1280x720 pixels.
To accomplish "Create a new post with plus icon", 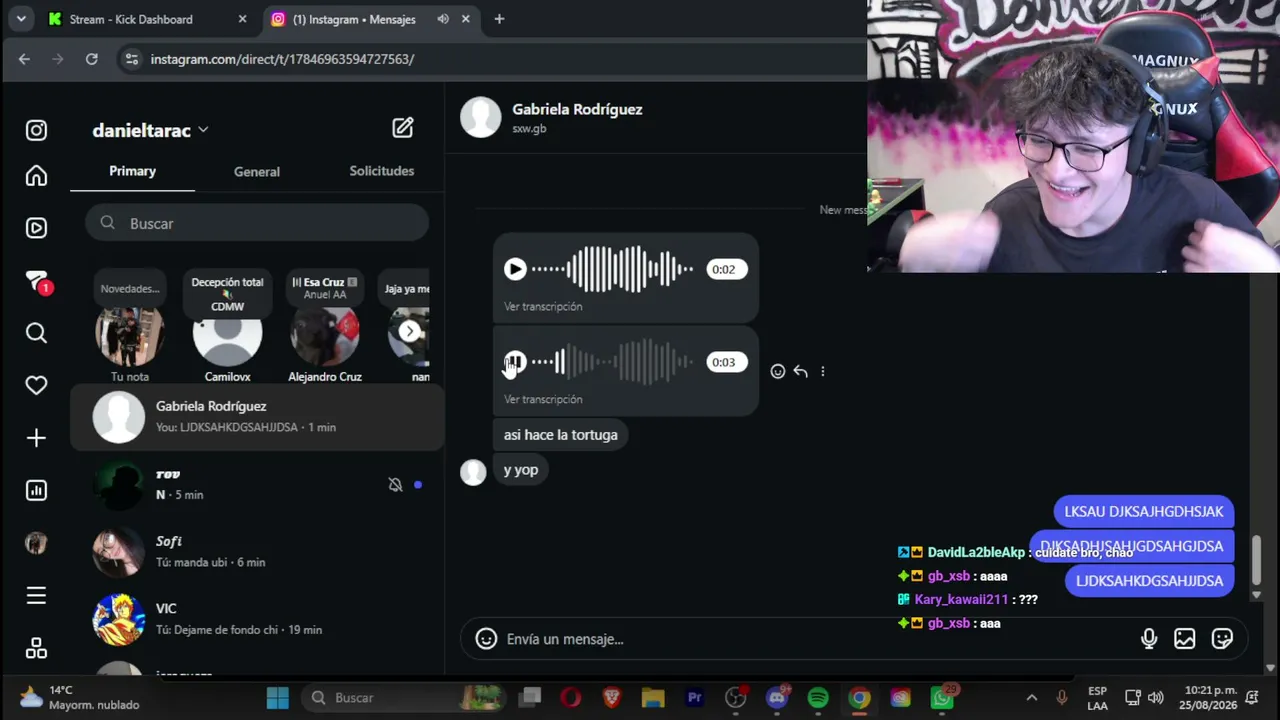I will tap(36, 438).
